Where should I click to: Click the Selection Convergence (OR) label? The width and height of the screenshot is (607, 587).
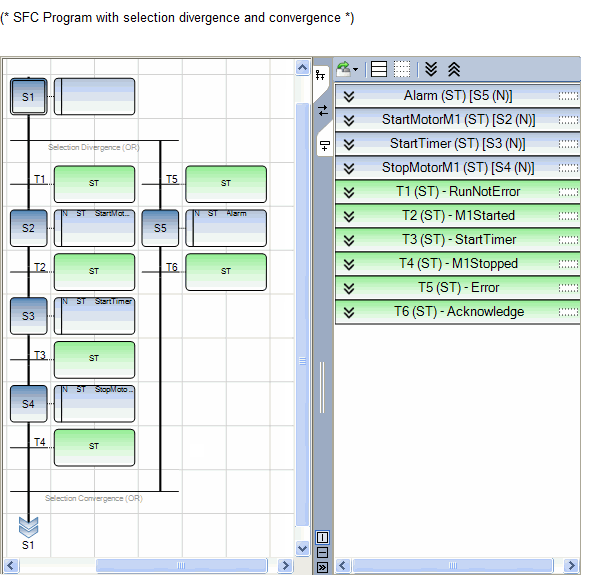tap(94, 498)
